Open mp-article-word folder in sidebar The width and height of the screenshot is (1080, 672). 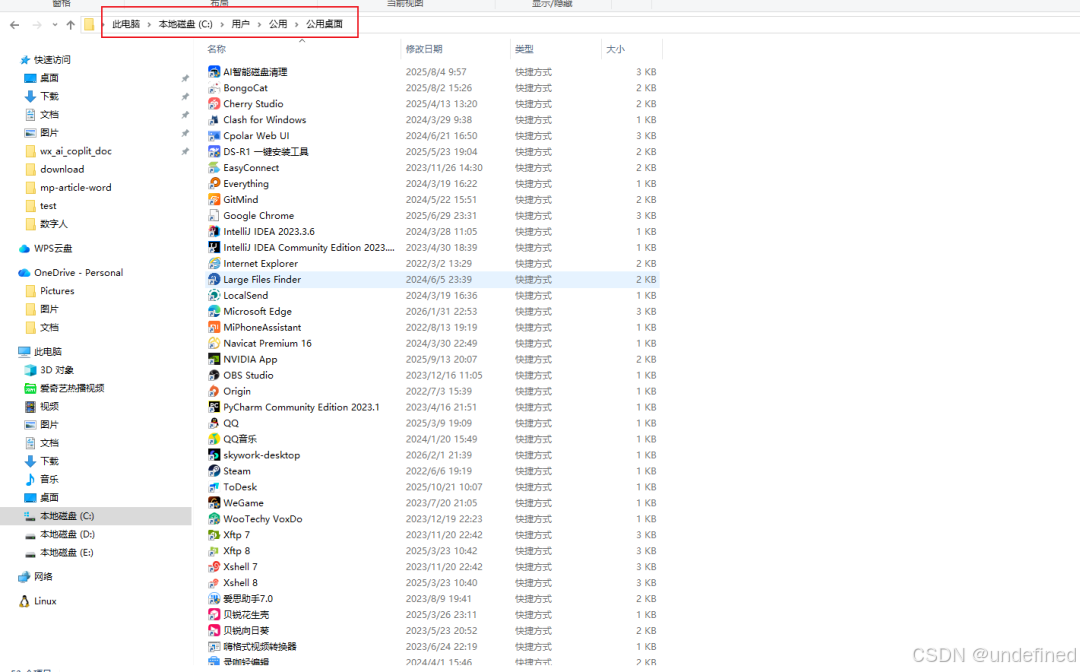click(x=76, y=187)
